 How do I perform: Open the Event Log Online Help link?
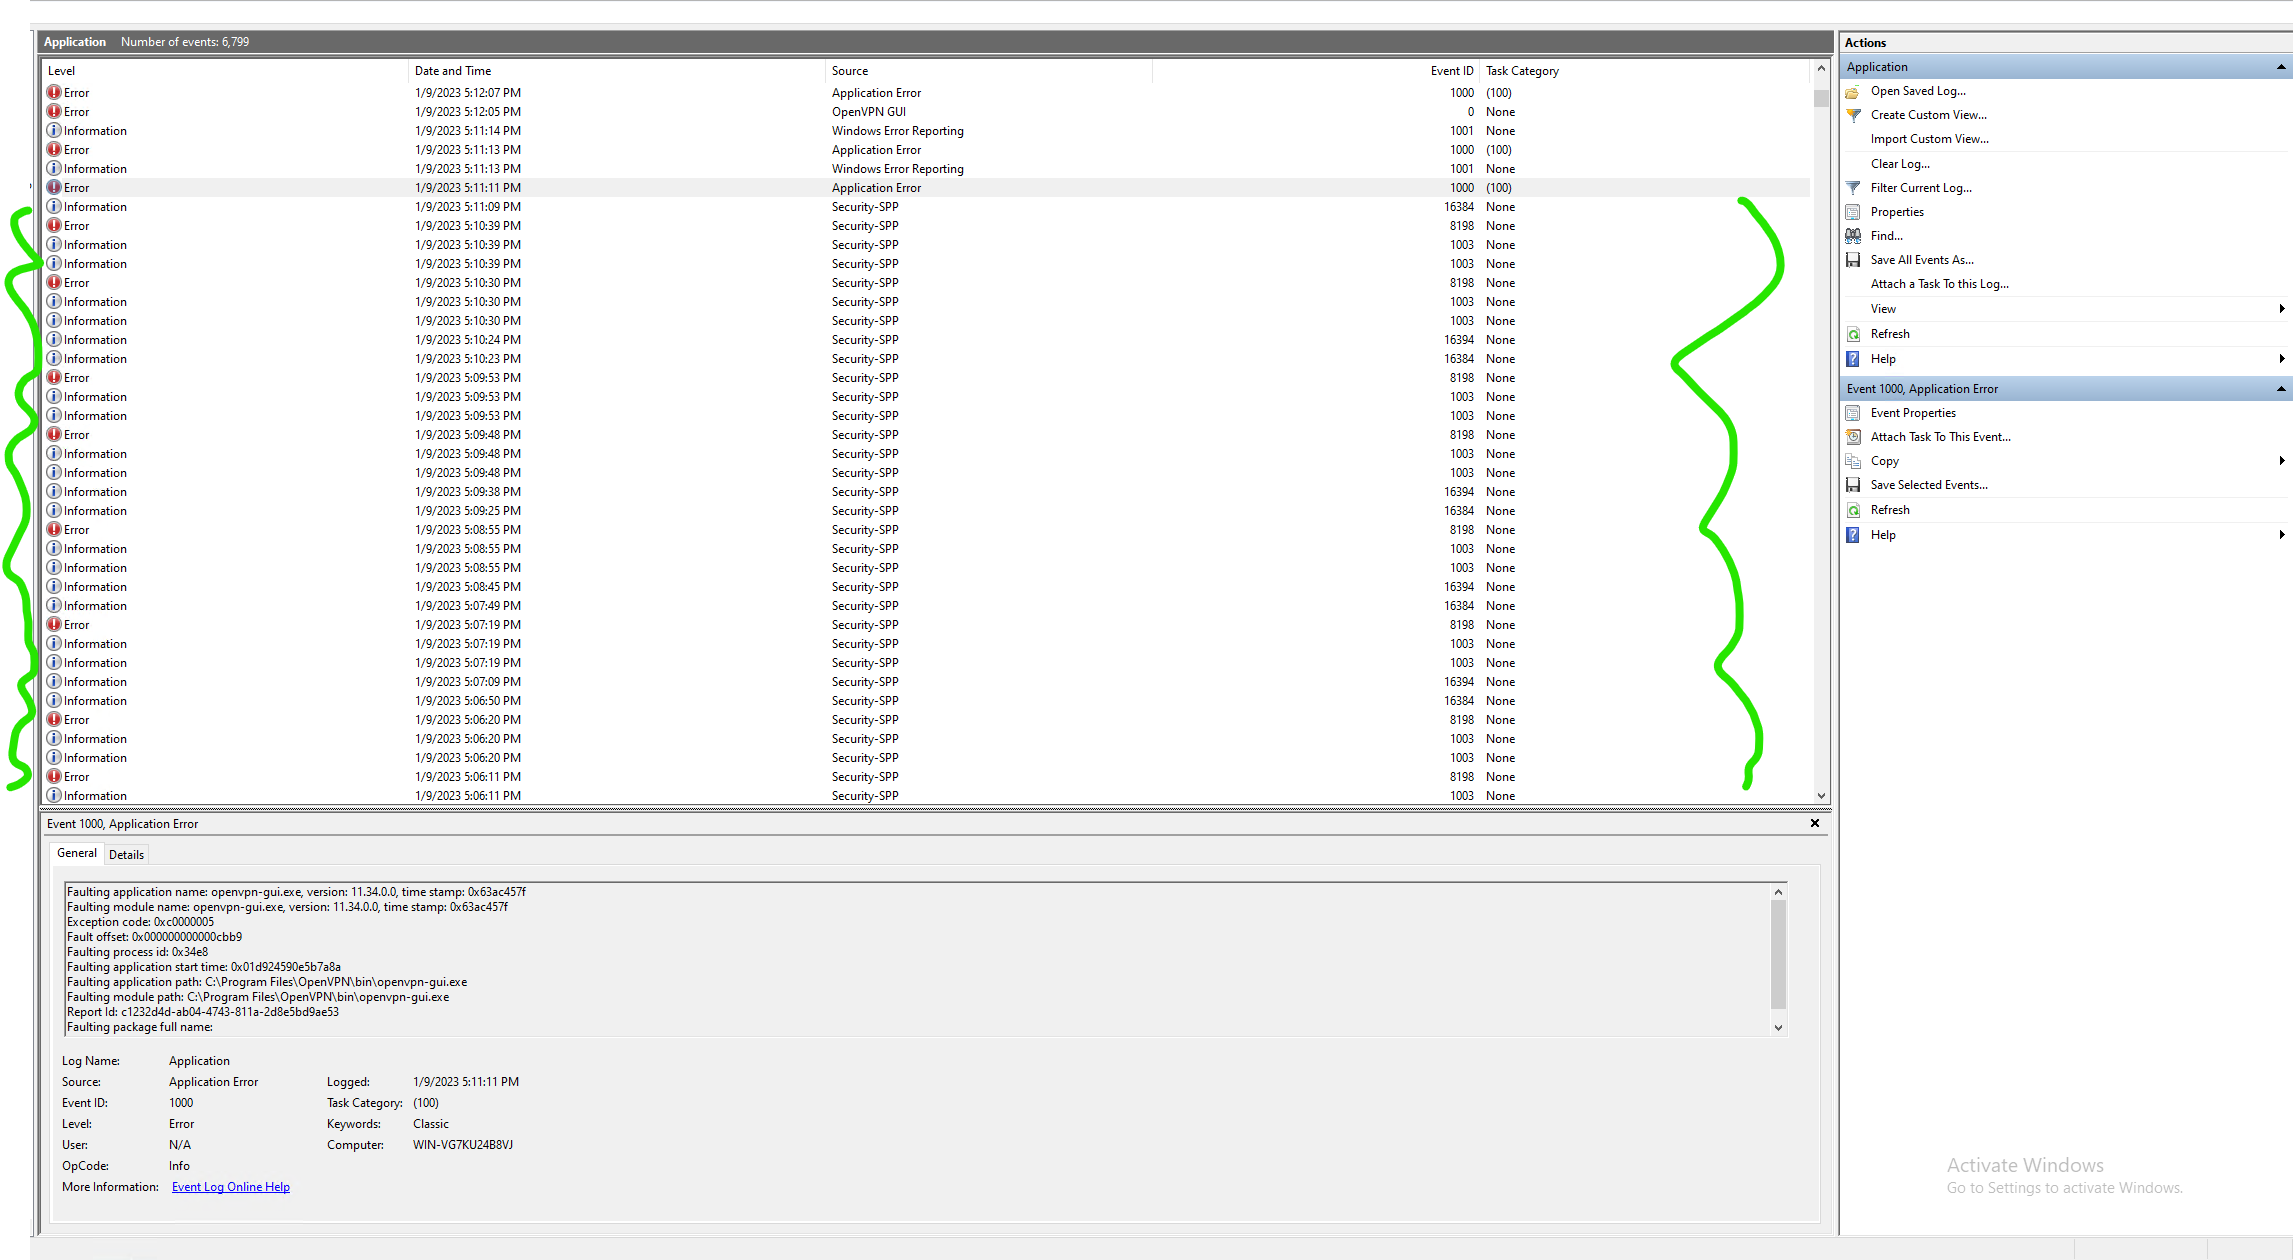tap(230, 1186)
